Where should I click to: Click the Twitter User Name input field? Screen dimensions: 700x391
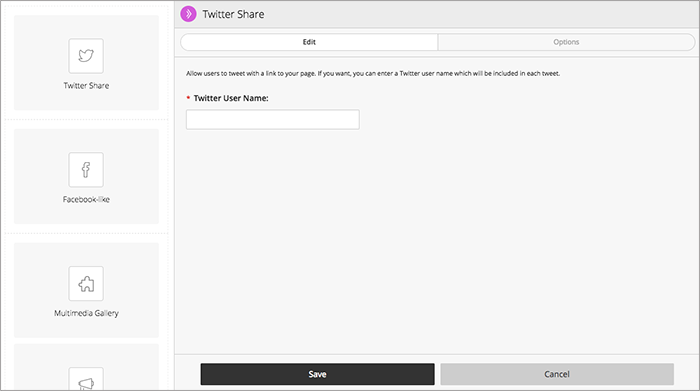(x=273, y=120)
